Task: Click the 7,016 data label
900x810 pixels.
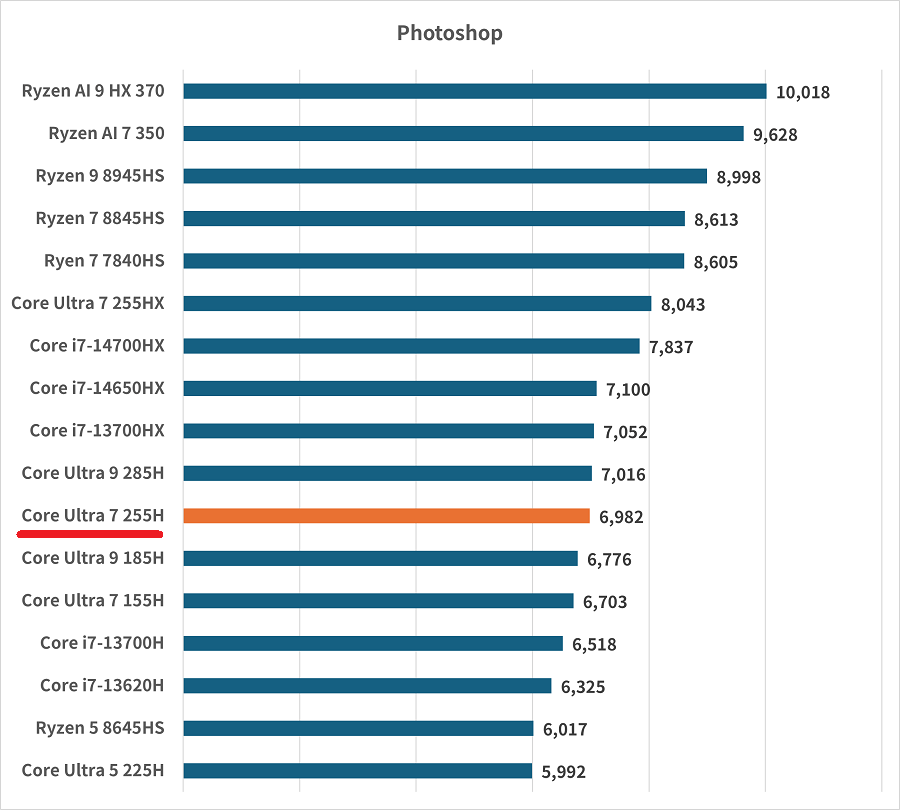Action: [623, 474]
